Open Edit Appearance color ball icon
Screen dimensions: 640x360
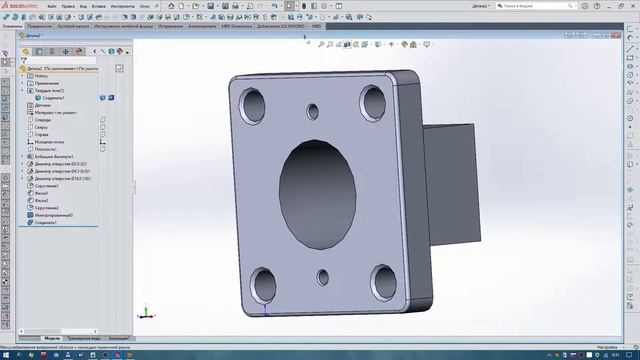[x=404, y=44]
